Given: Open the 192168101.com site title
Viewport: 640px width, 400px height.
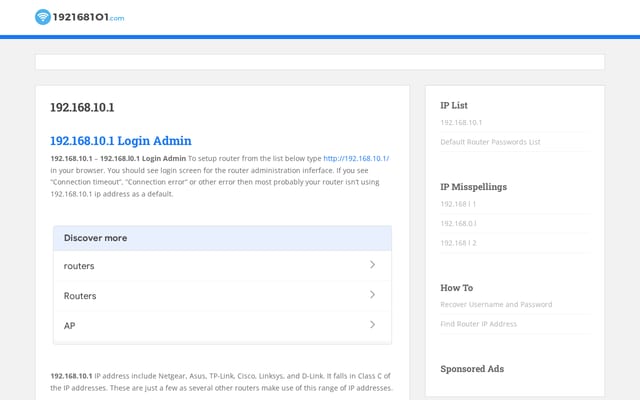Looking at the screenshot, I should (x=88, y=17).
